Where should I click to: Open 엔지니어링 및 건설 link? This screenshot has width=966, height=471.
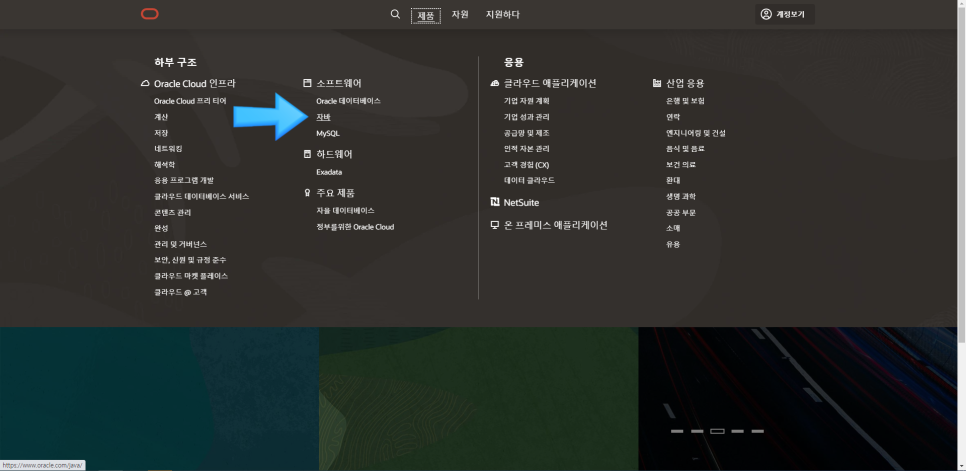tap(696, 133)
